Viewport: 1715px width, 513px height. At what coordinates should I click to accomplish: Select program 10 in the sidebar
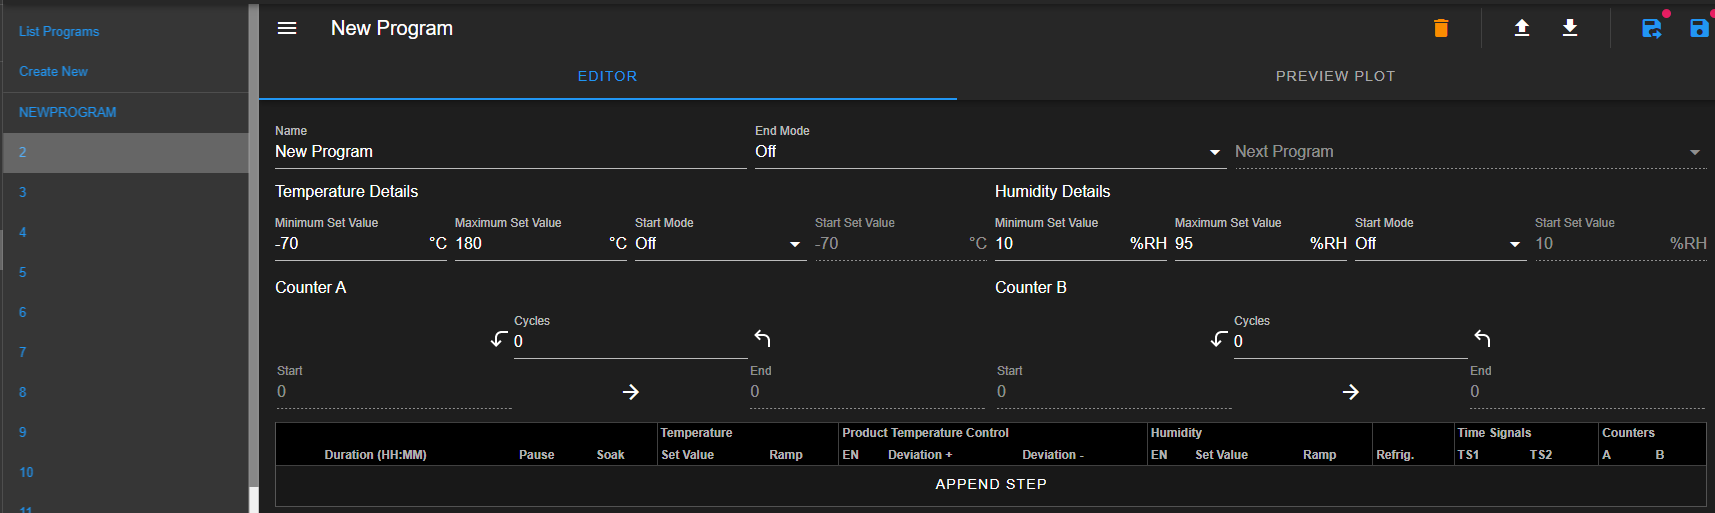point(124,472)
